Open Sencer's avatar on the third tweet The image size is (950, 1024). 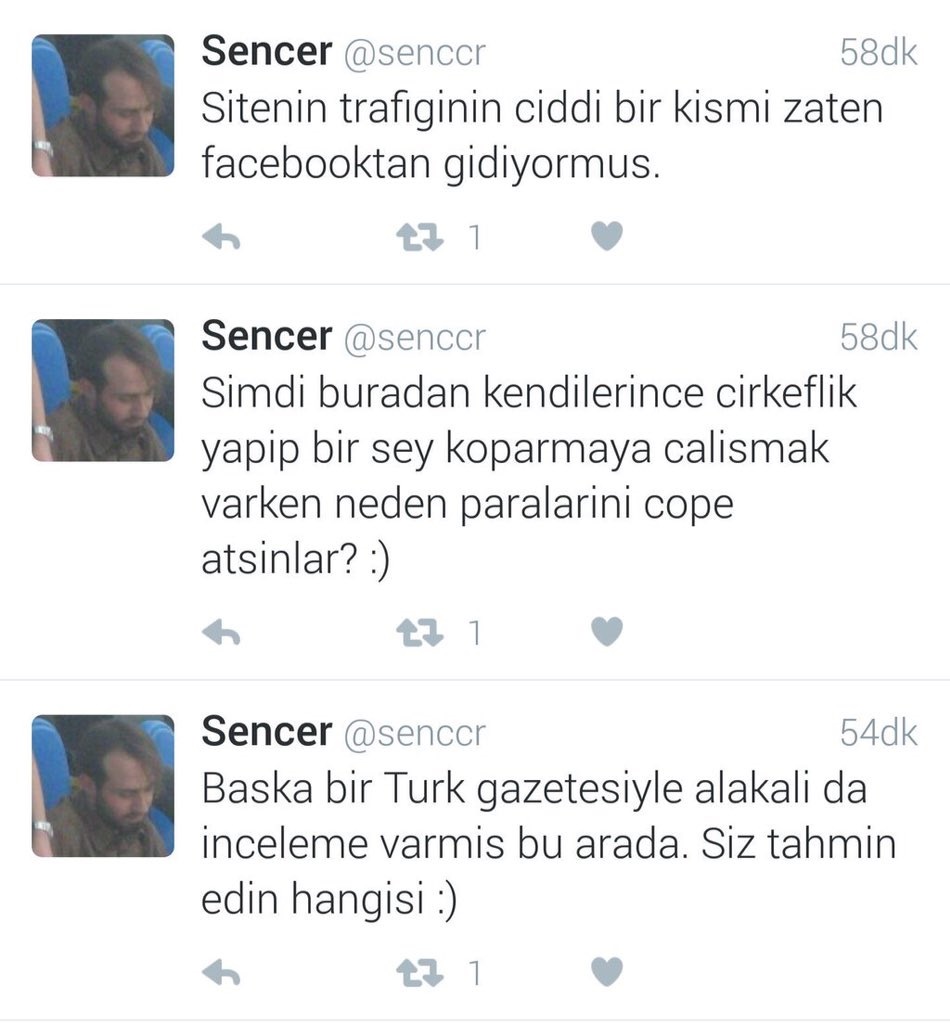coord(103,786)
